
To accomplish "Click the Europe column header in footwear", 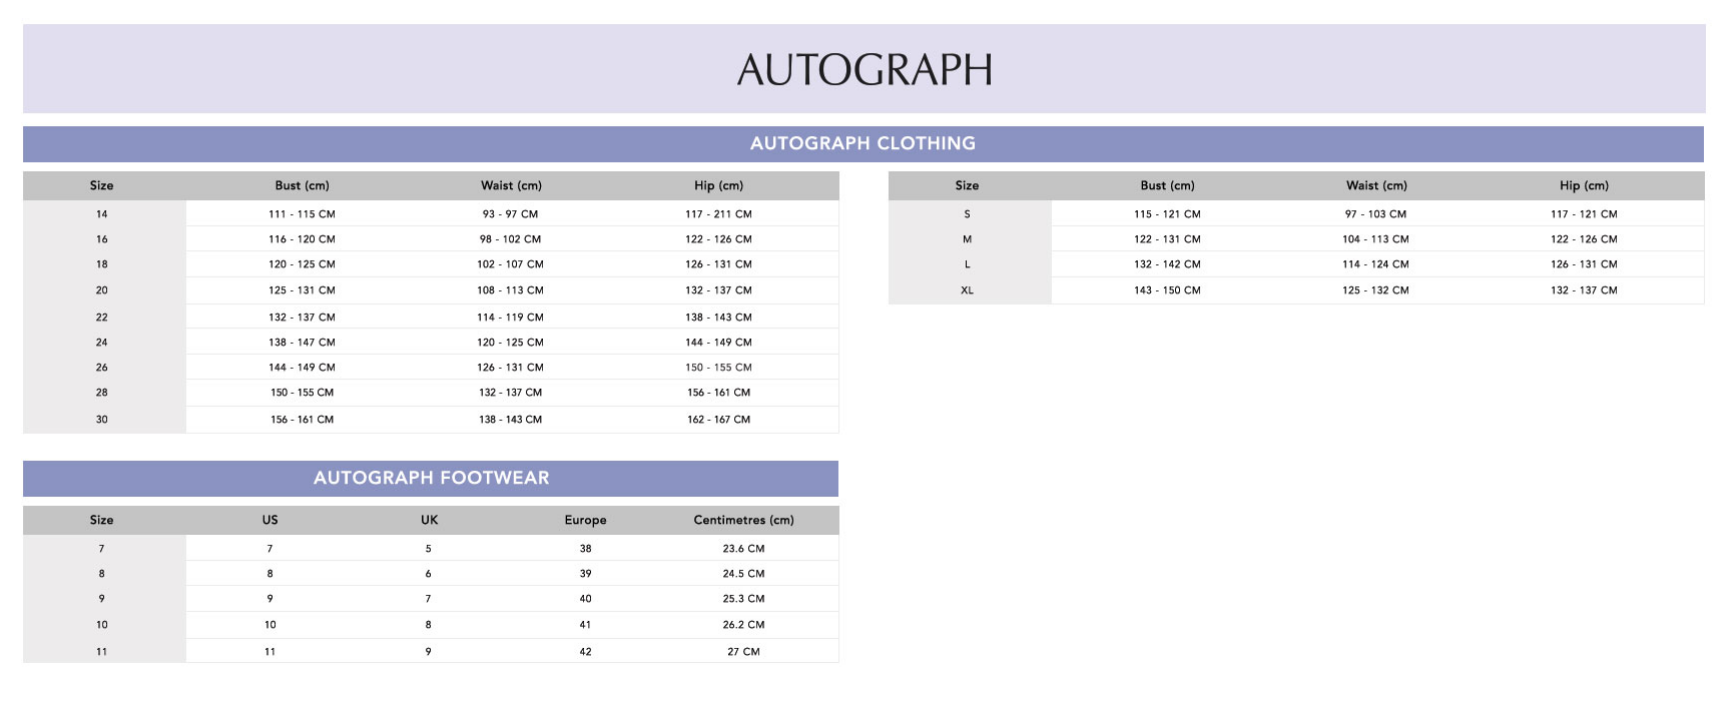I will [585, 520].
